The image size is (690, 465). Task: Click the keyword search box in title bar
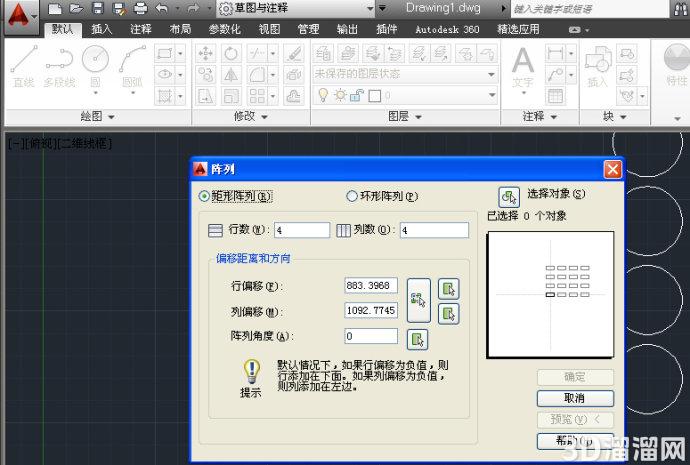590,9
